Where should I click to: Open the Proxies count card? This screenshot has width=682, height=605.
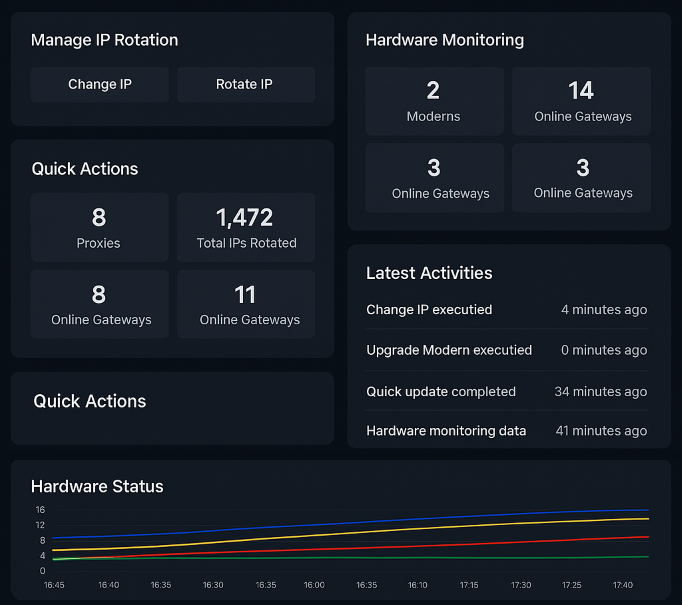(x=99, y=227)
